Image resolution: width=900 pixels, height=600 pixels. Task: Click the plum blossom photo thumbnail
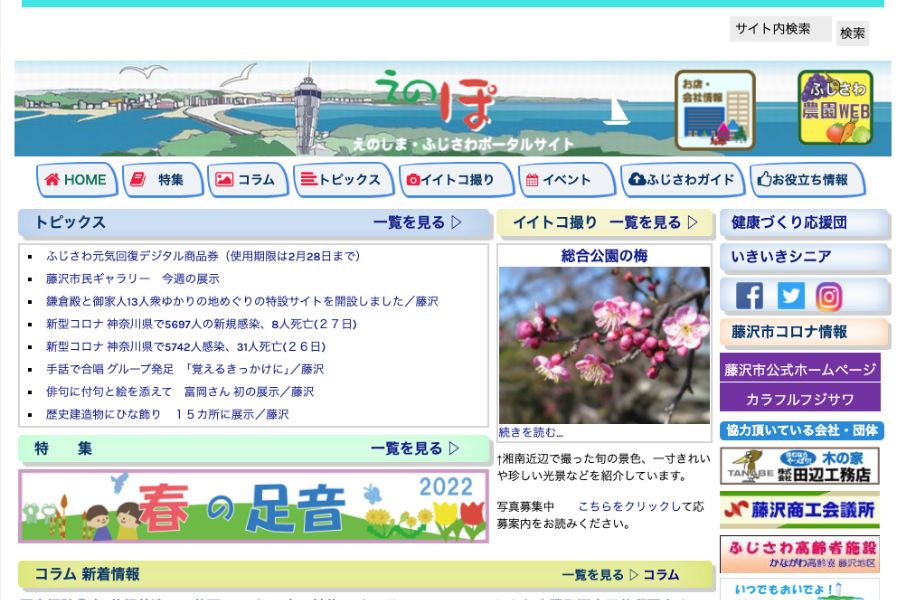click(604, 345)
